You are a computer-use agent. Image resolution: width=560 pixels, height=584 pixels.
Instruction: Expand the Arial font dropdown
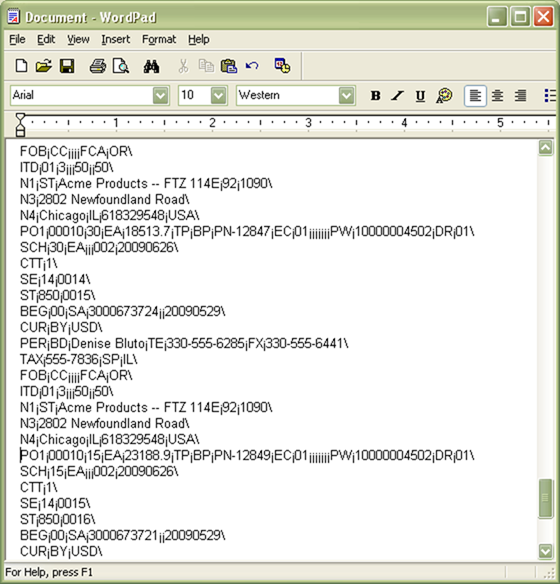point(160,96)
